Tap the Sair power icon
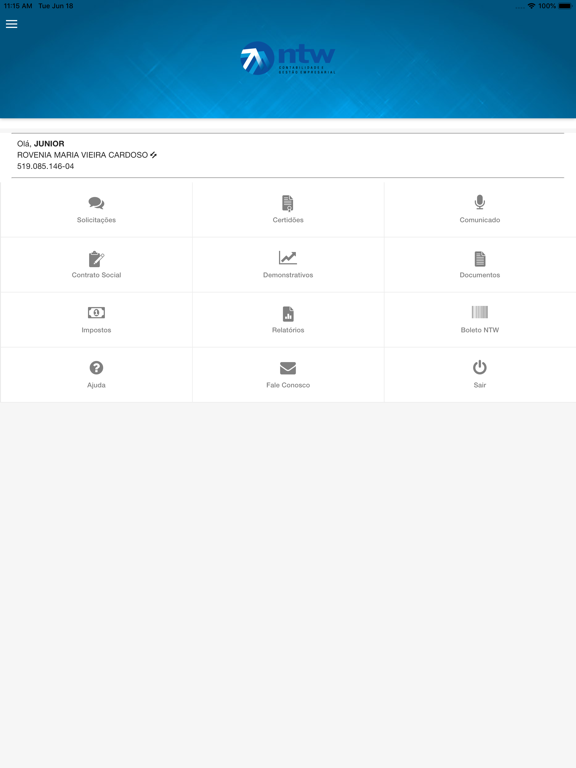Image resolution: width=576 pixels, height=768 pixels. [x=480, y=367]
